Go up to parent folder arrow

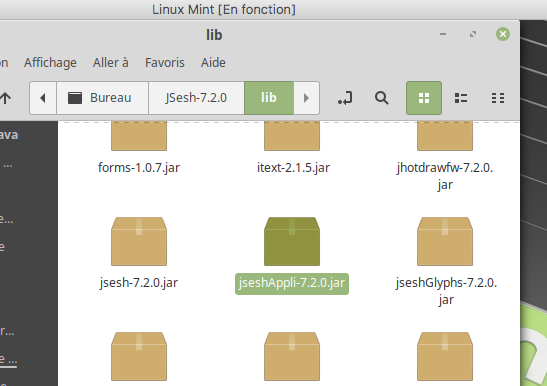[x=5, y=98]
